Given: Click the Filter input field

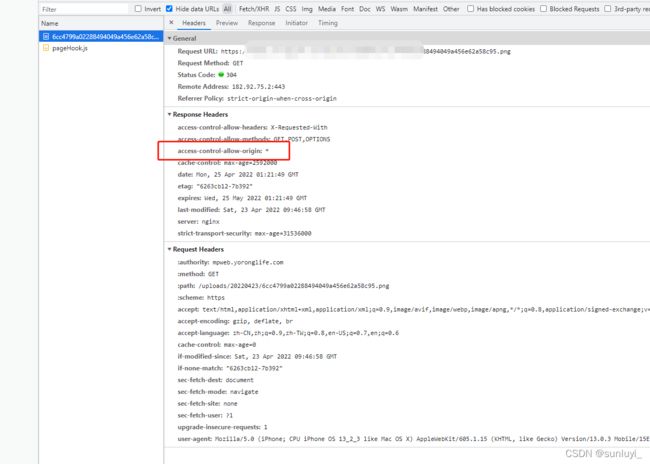Looking at the screenshot, I should [x=84, y=9].
